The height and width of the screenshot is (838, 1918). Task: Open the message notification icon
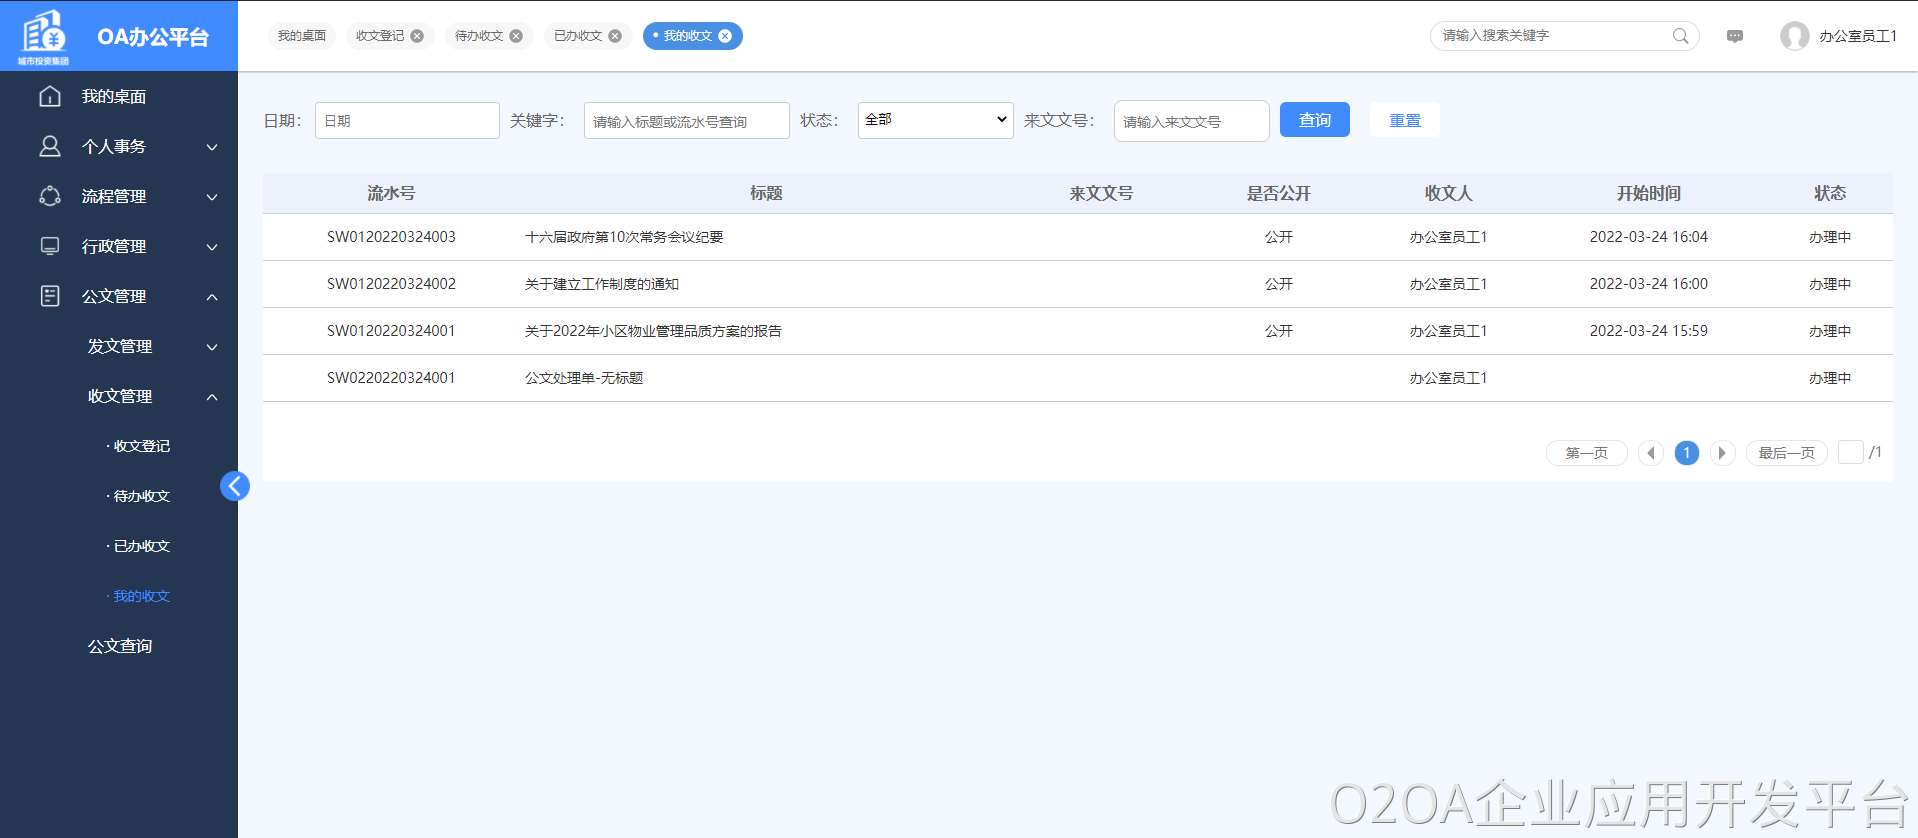(x=1735, y=36)
